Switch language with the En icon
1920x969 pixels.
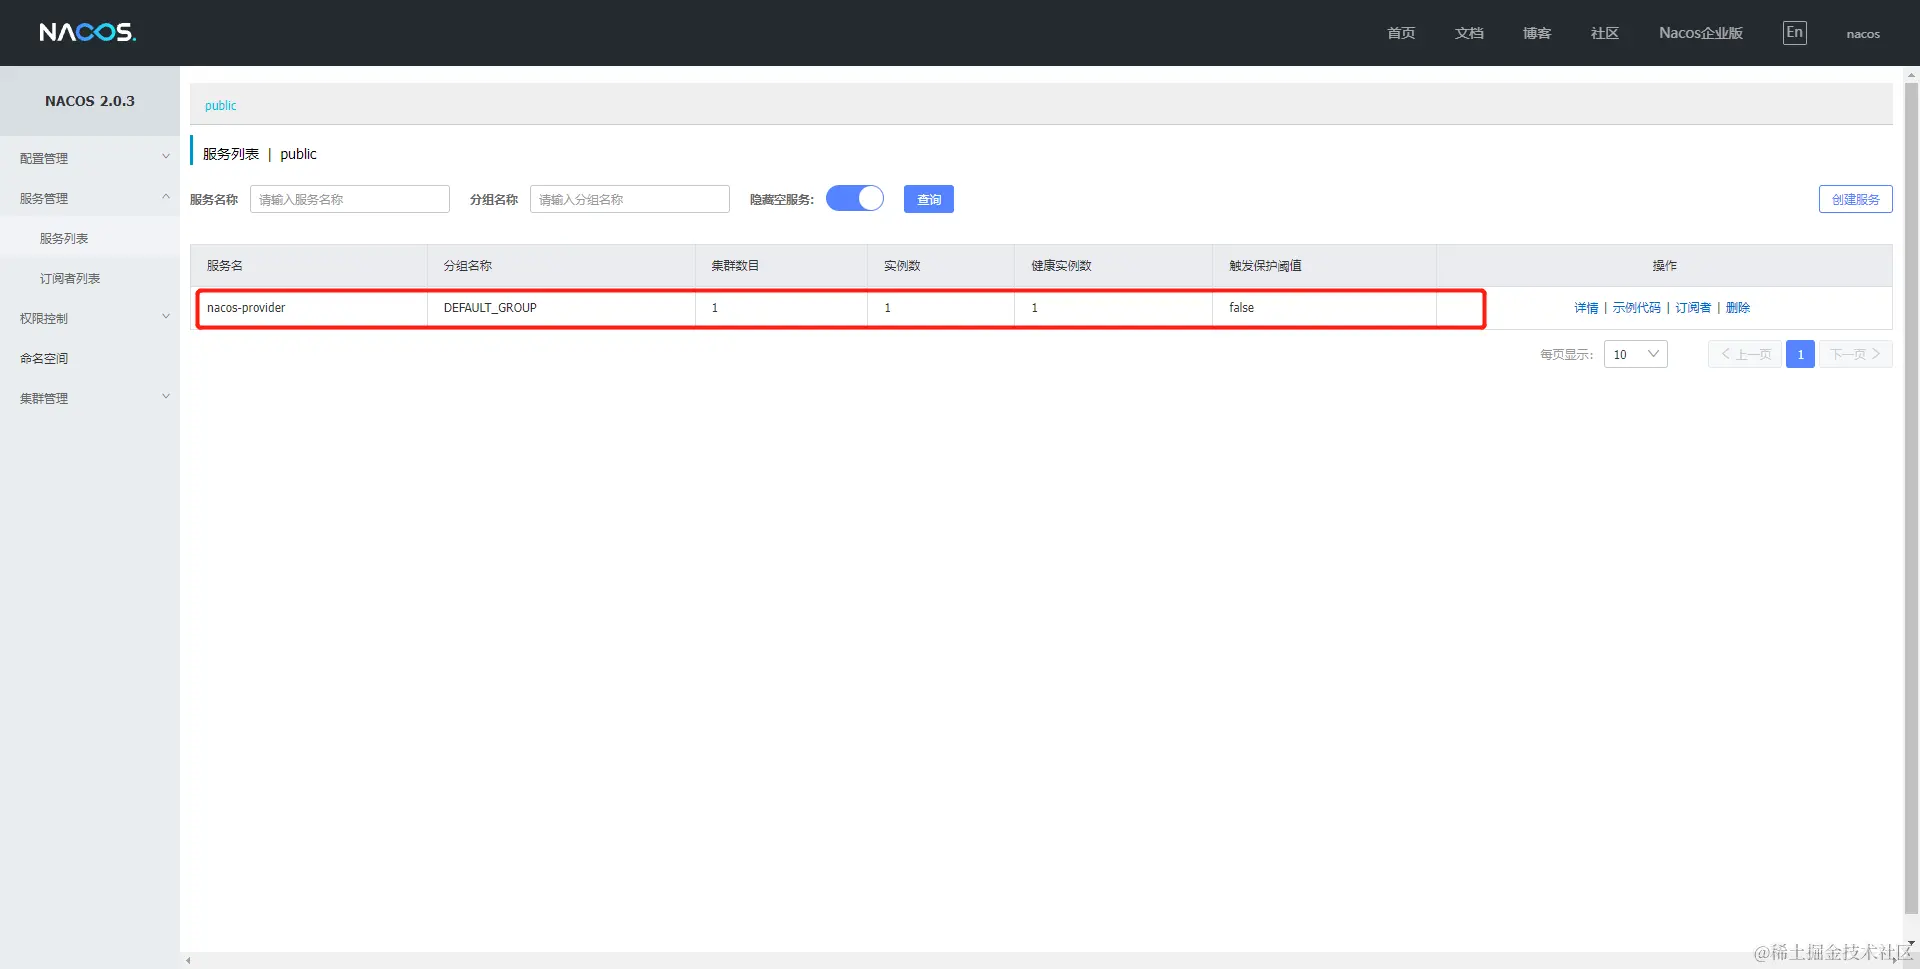click(x=1795, y=33)
